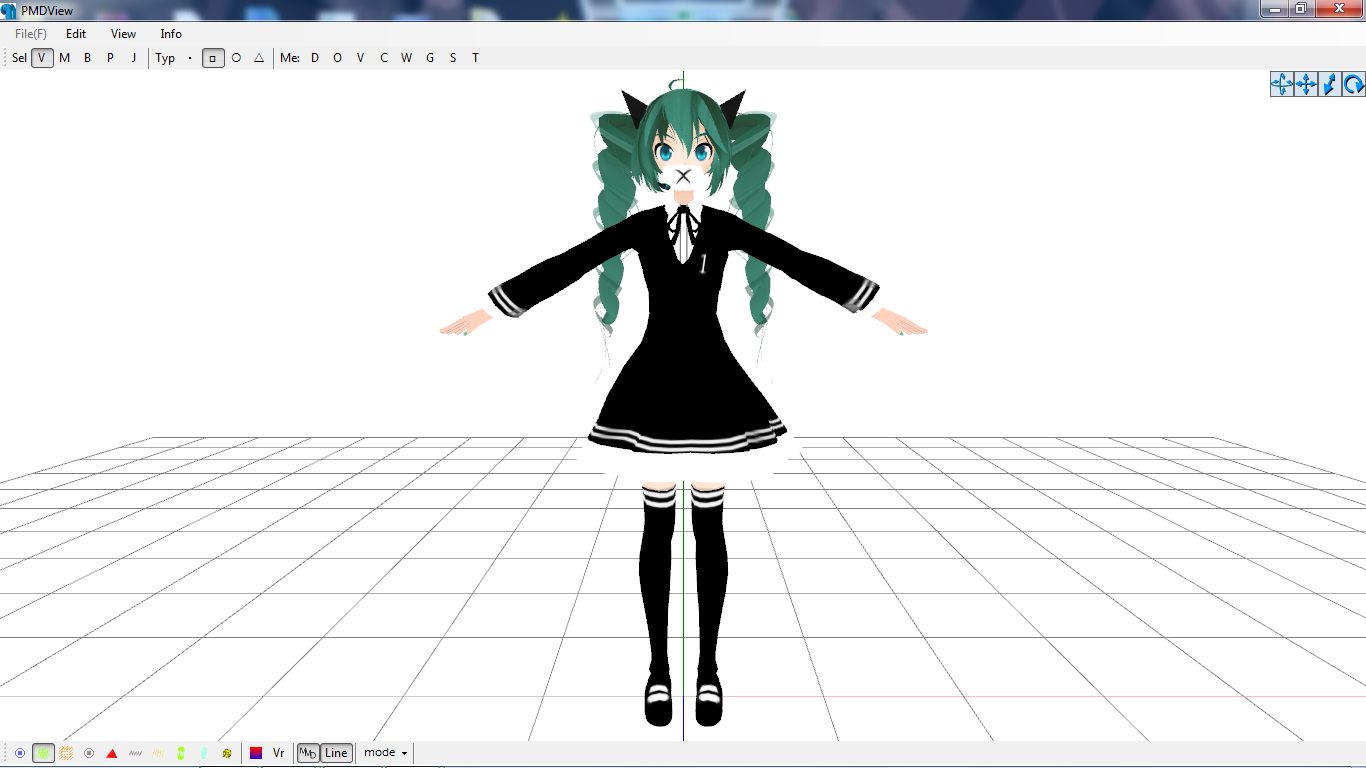Toggle the orange hatched display icon
The width and height of the screenshot is (1366, 768).
click(66, 753)
